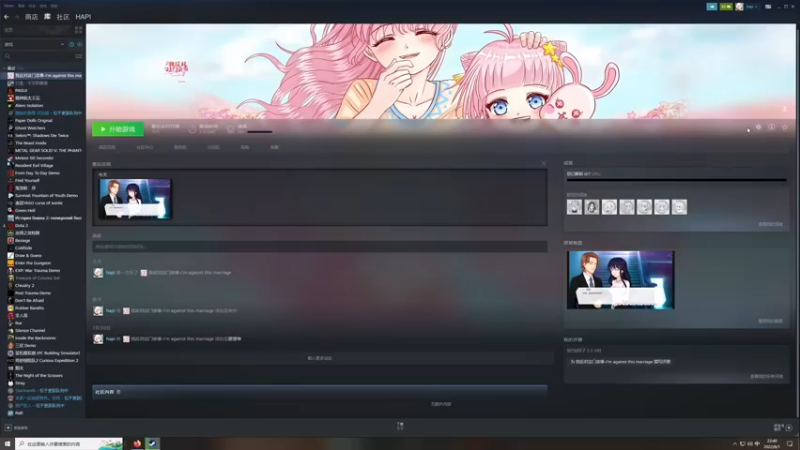Open second unlocked achievement icon
Screen dimensions: 800x450
click(592, 207)
